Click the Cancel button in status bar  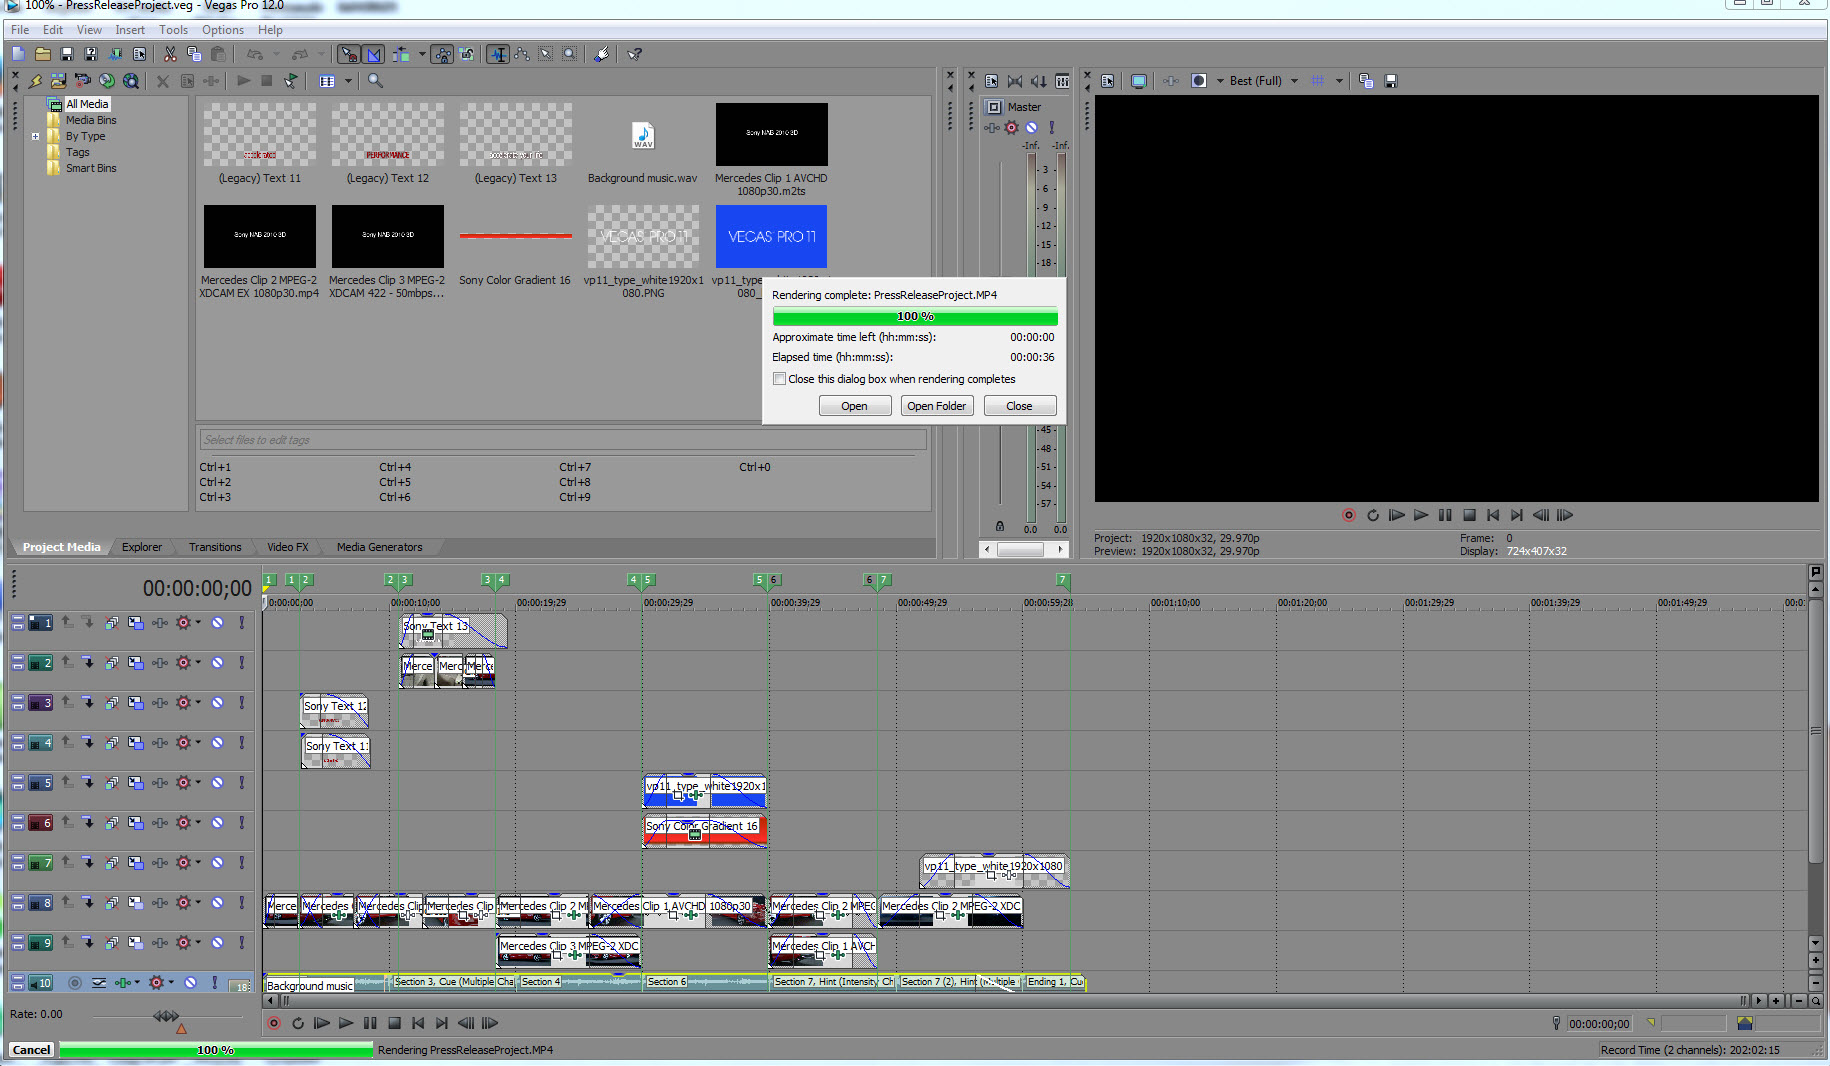[x=31, y=1050]
